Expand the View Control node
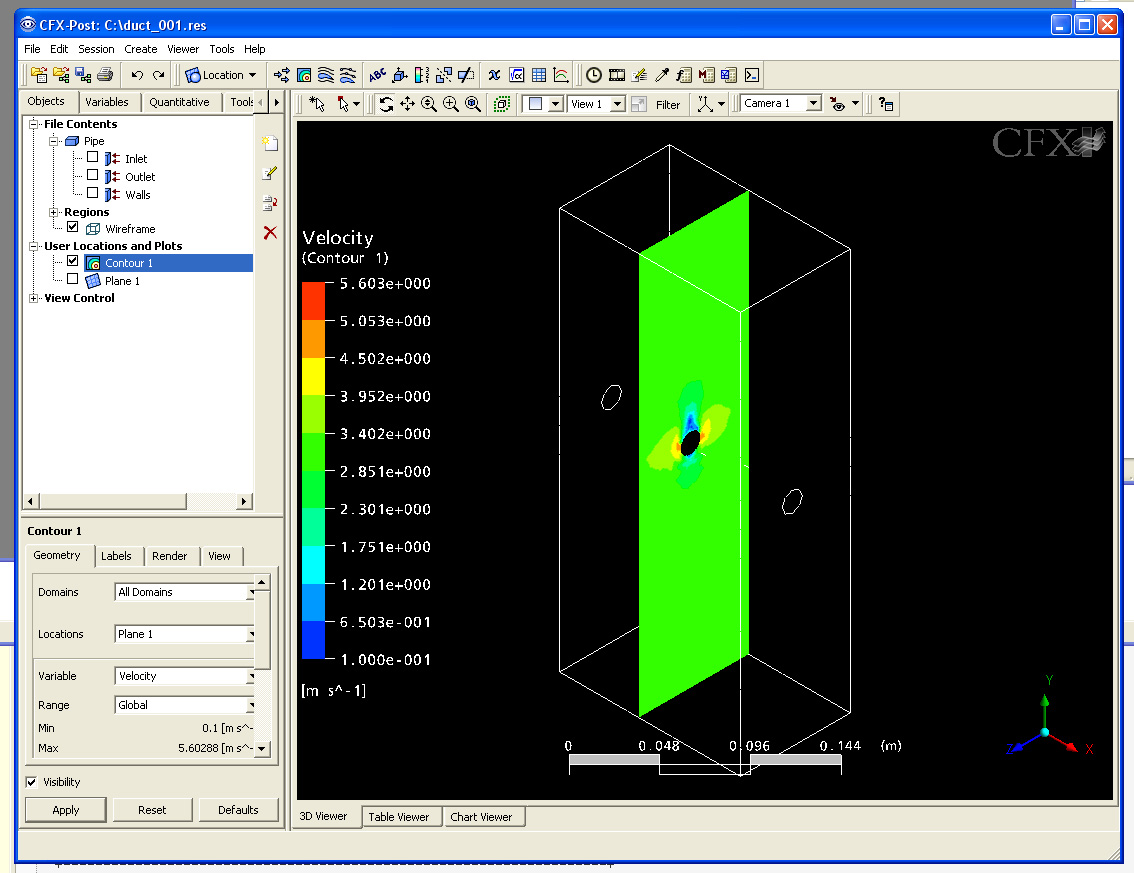The image size is (1134, 873). click(33, 298)
